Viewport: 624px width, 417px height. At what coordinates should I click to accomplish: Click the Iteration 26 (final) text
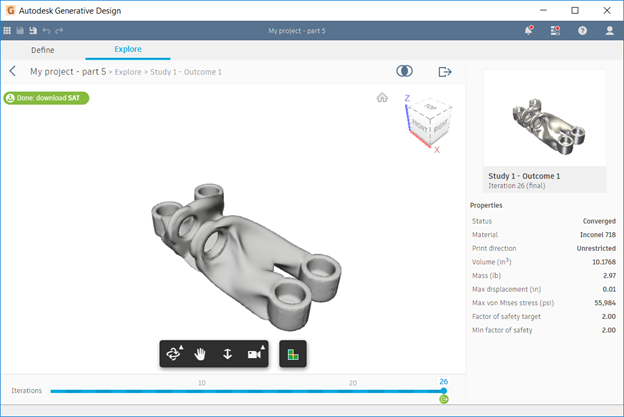pyautogui.click(x=517, y=186)
